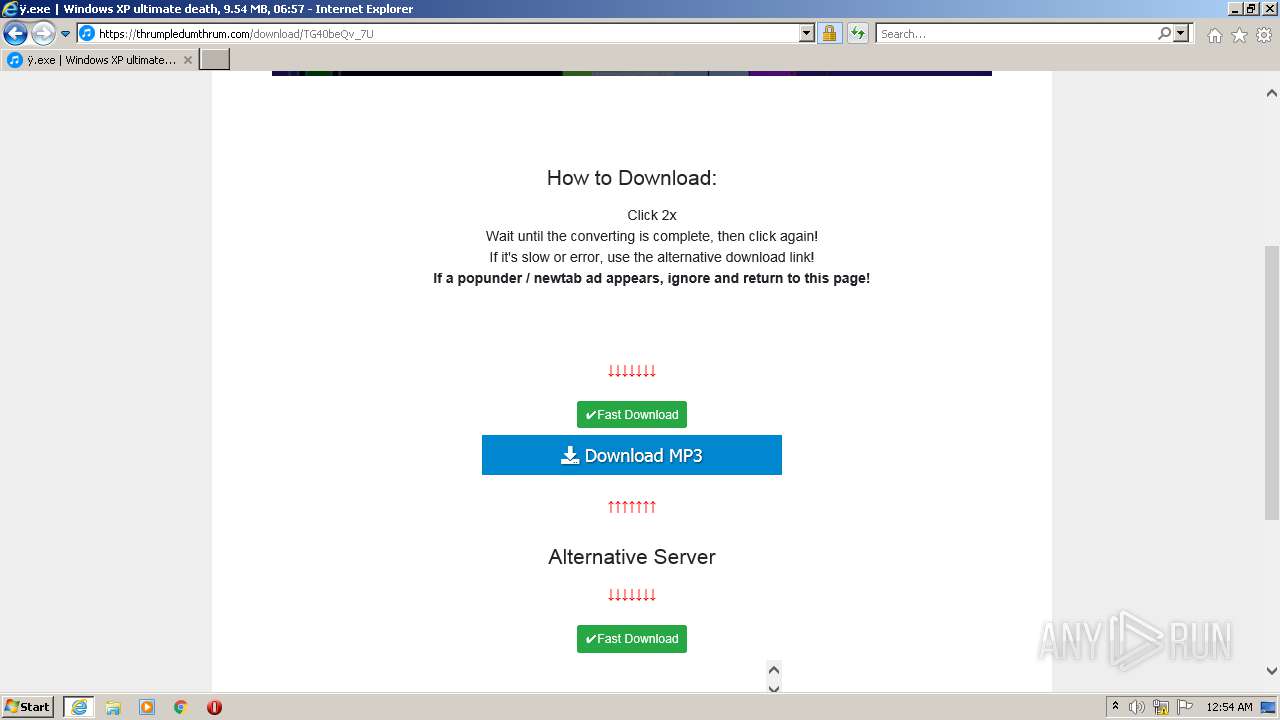Open the media player taskbar icon
Image resolution: width=1280 pixels, height=720 pixels.
point(147,707)
